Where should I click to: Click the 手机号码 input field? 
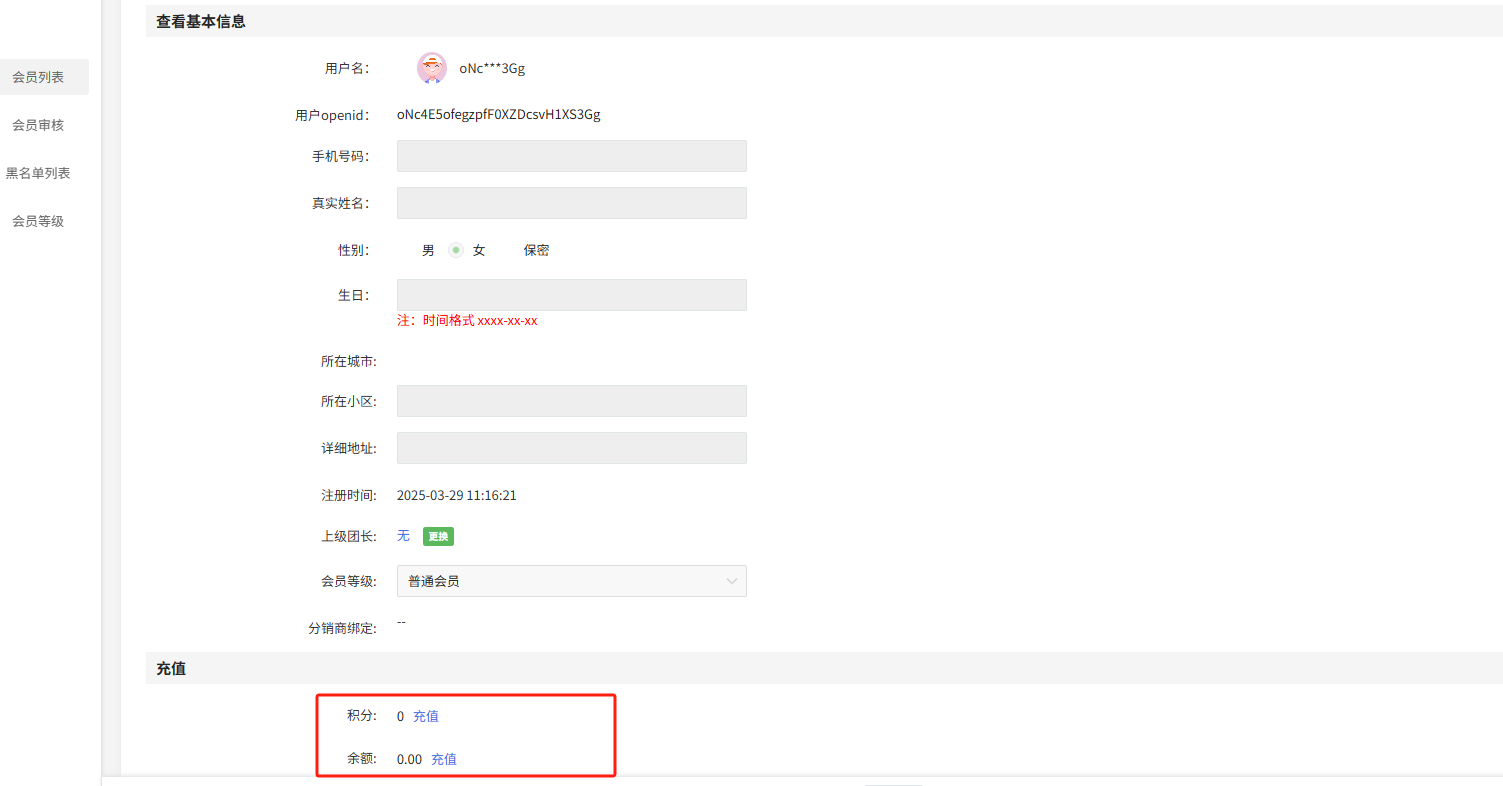571,156
